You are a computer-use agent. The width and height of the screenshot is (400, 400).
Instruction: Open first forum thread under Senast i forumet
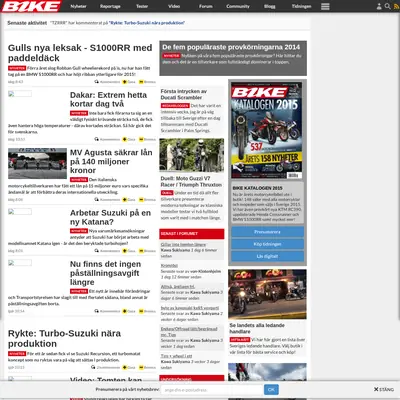tap(183, 245)
